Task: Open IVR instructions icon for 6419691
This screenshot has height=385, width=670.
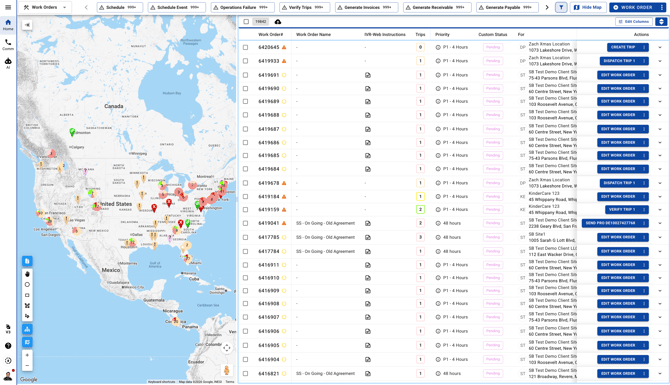Action: [x=367, y=75]
